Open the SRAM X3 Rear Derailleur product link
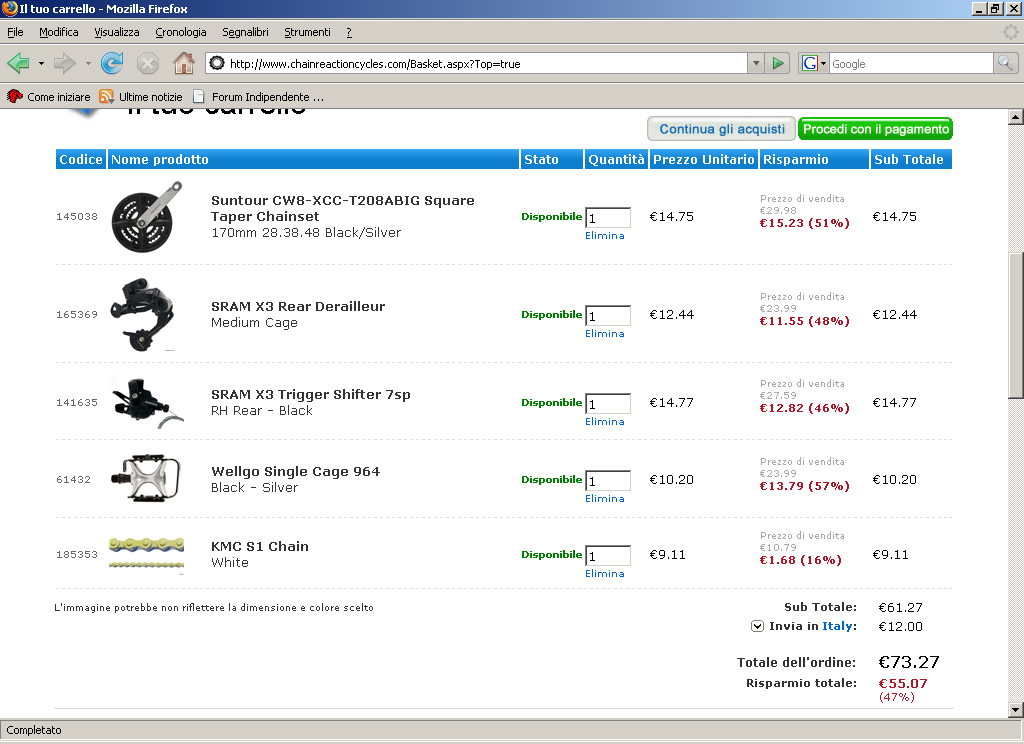The height and width of the screenshot is (744, 1024). point(298,306)
